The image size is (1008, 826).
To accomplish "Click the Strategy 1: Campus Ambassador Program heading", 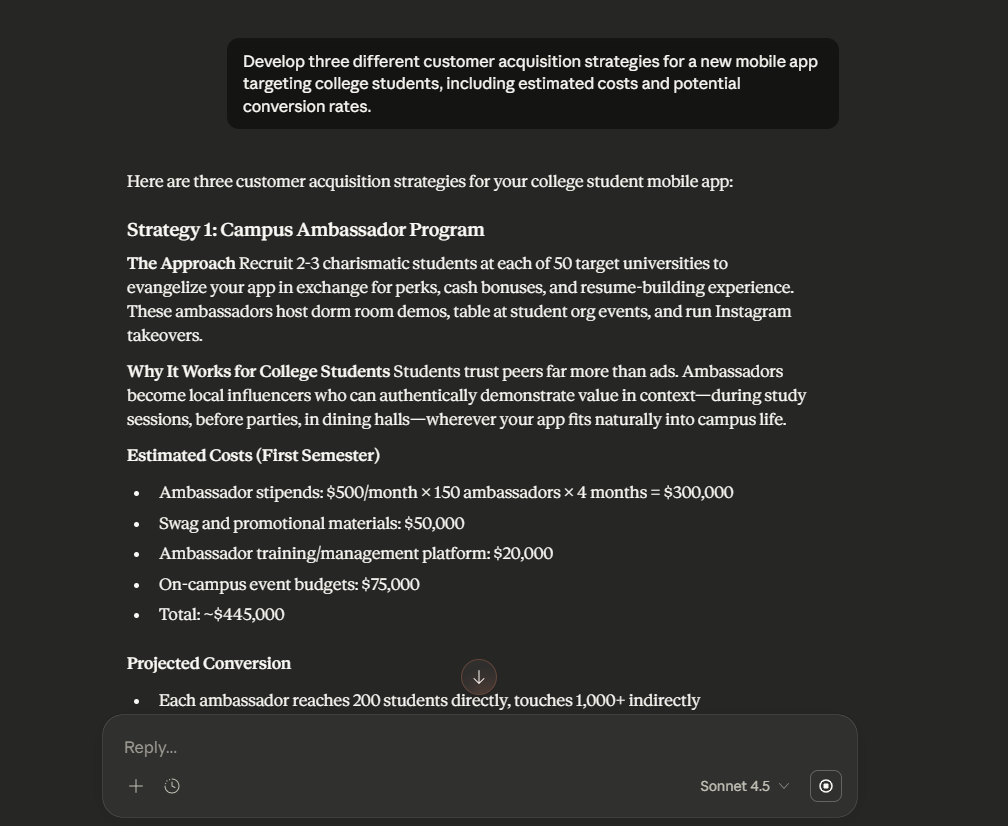I will pyautogui.click(x=305, y=229).
